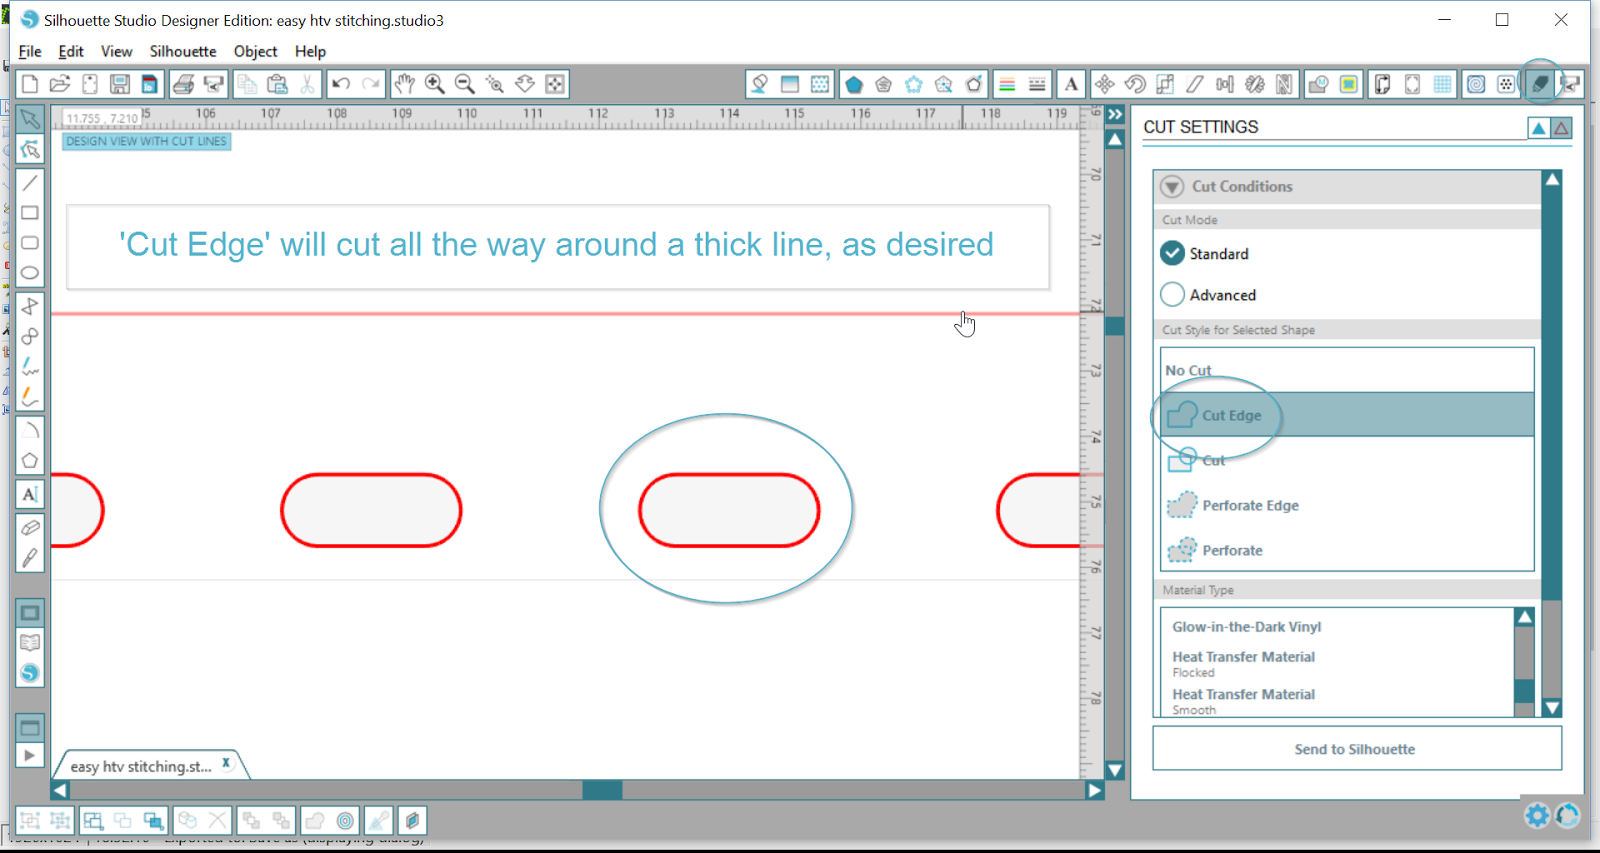The height and width of the screenshot is (853, 1600).
Task: Click the filled up-triangle in the Cut Settings header
Action: point(1539,128)
